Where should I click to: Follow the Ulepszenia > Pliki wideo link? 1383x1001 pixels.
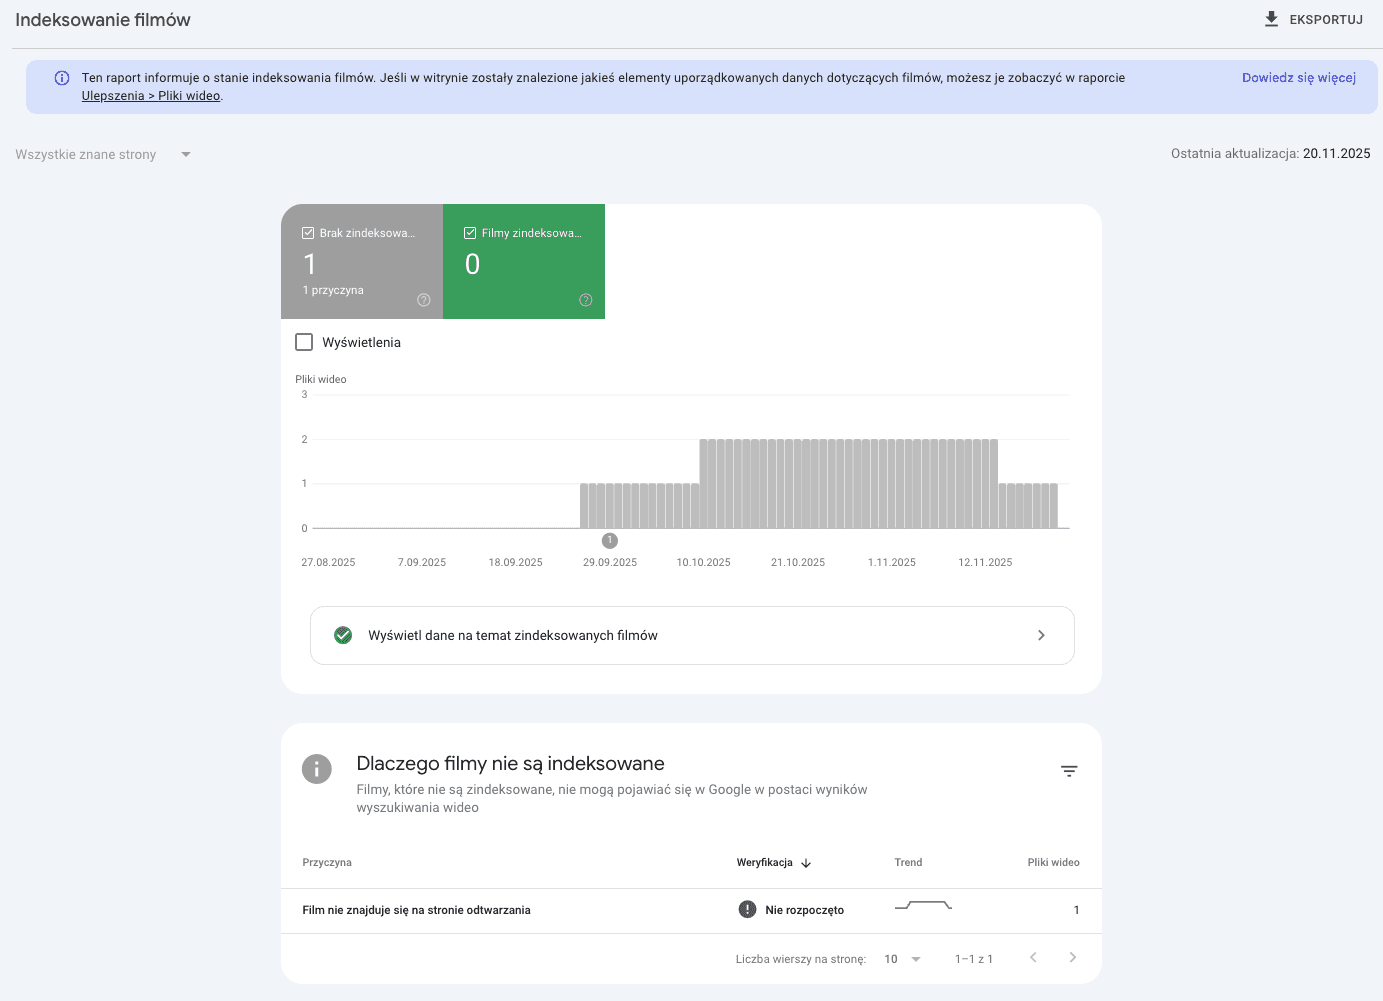[151, 96]
